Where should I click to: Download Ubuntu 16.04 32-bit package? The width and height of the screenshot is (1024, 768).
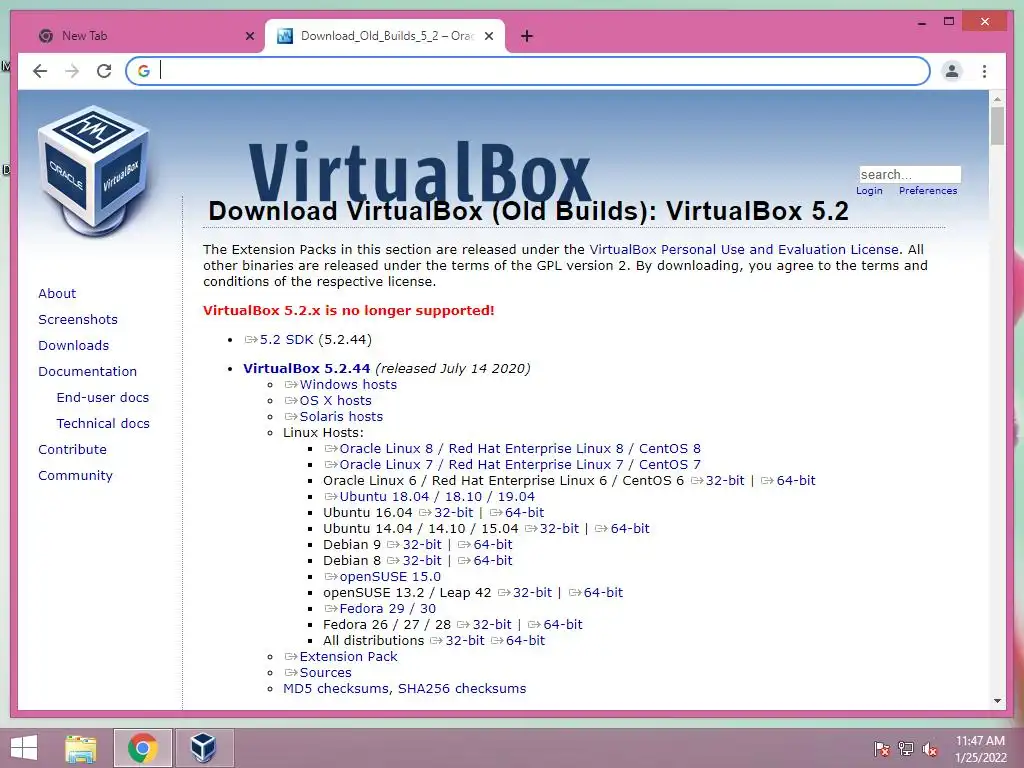[x=446, y=513]
